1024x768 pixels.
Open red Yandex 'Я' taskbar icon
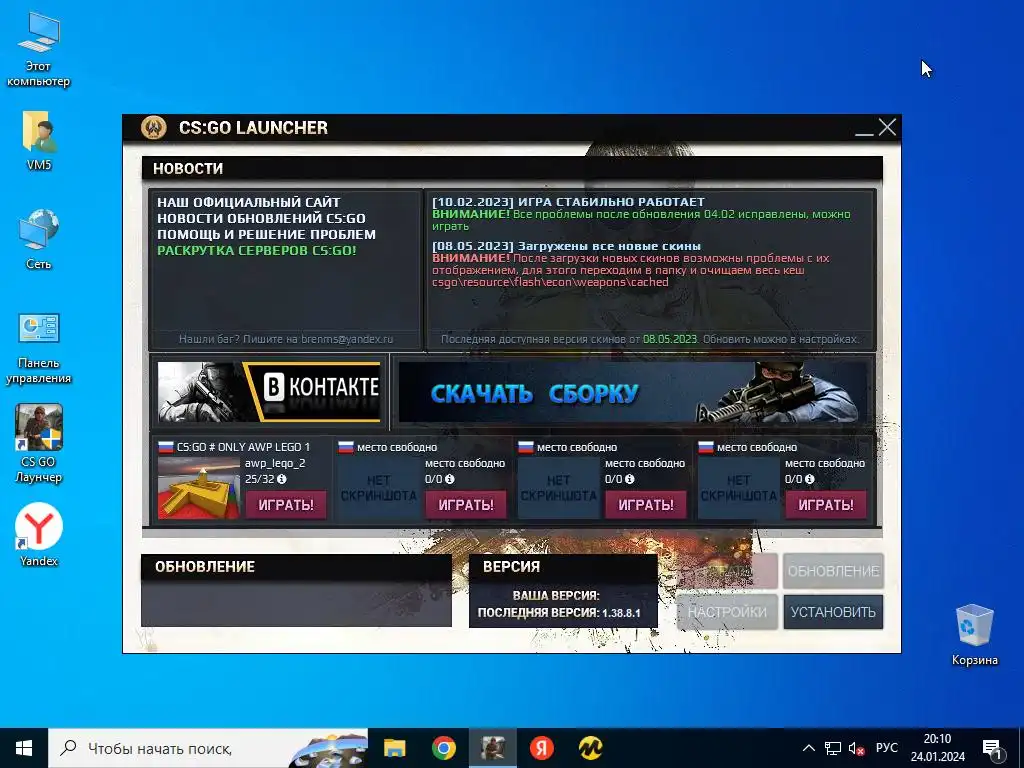pos(541,748)
